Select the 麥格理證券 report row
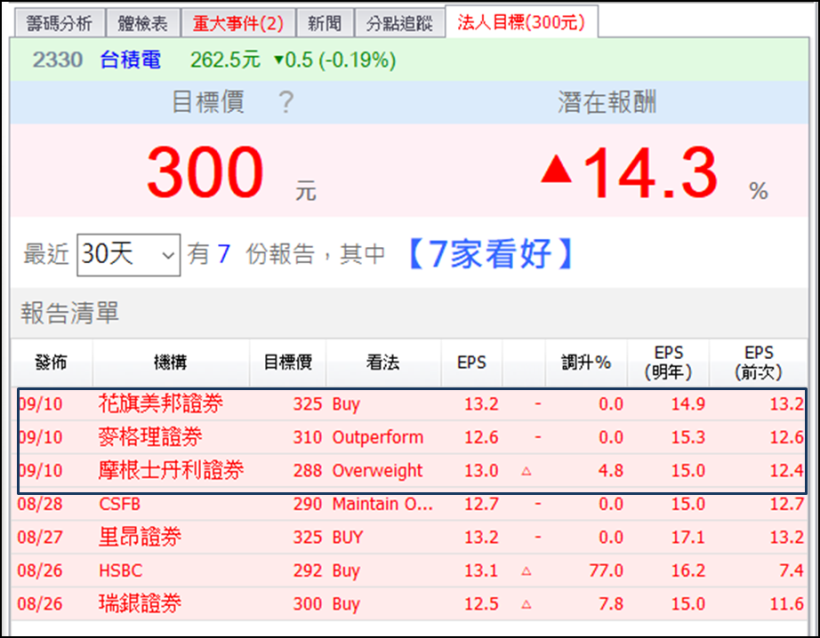 click(409, 437)
